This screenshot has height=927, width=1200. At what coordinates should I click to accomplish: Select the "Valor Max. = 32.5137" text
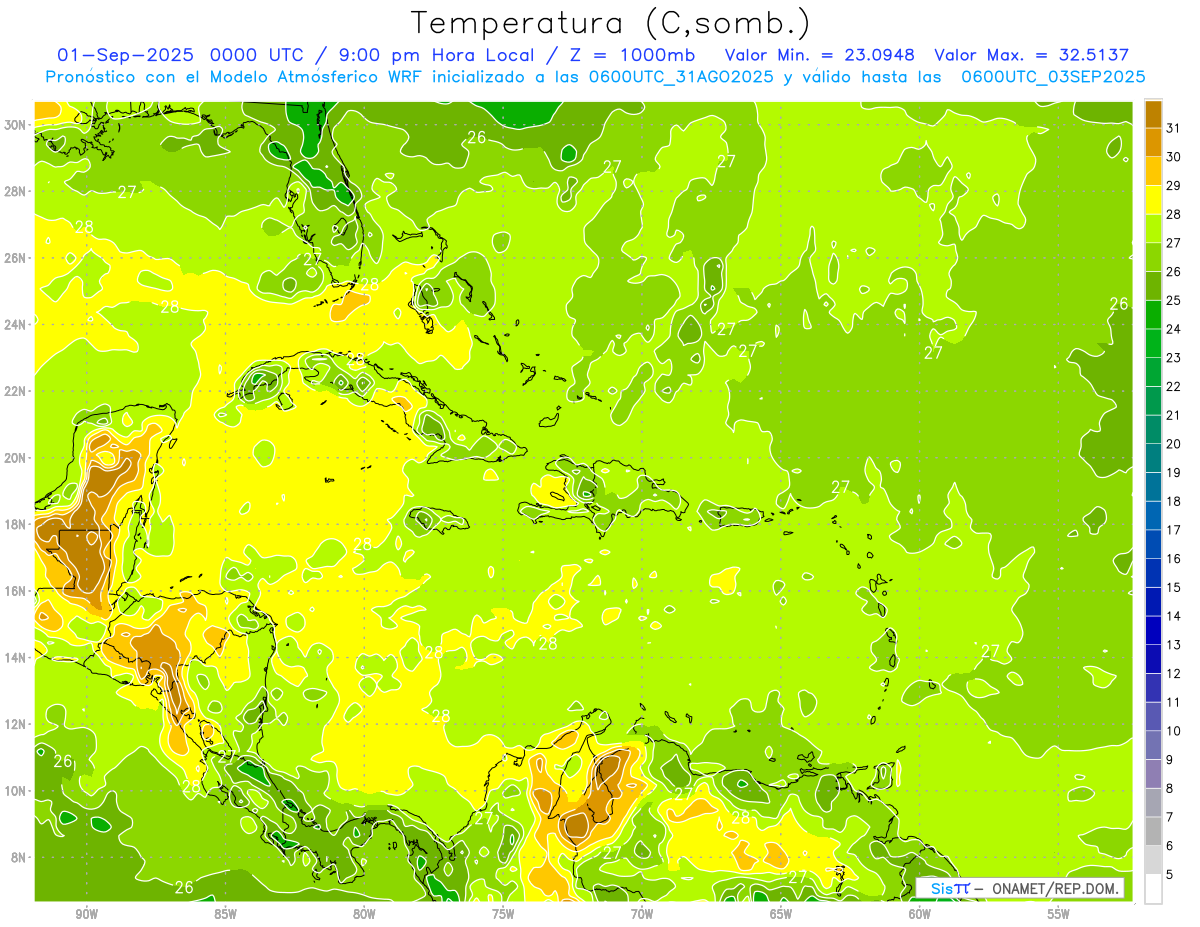[1031, 55]
